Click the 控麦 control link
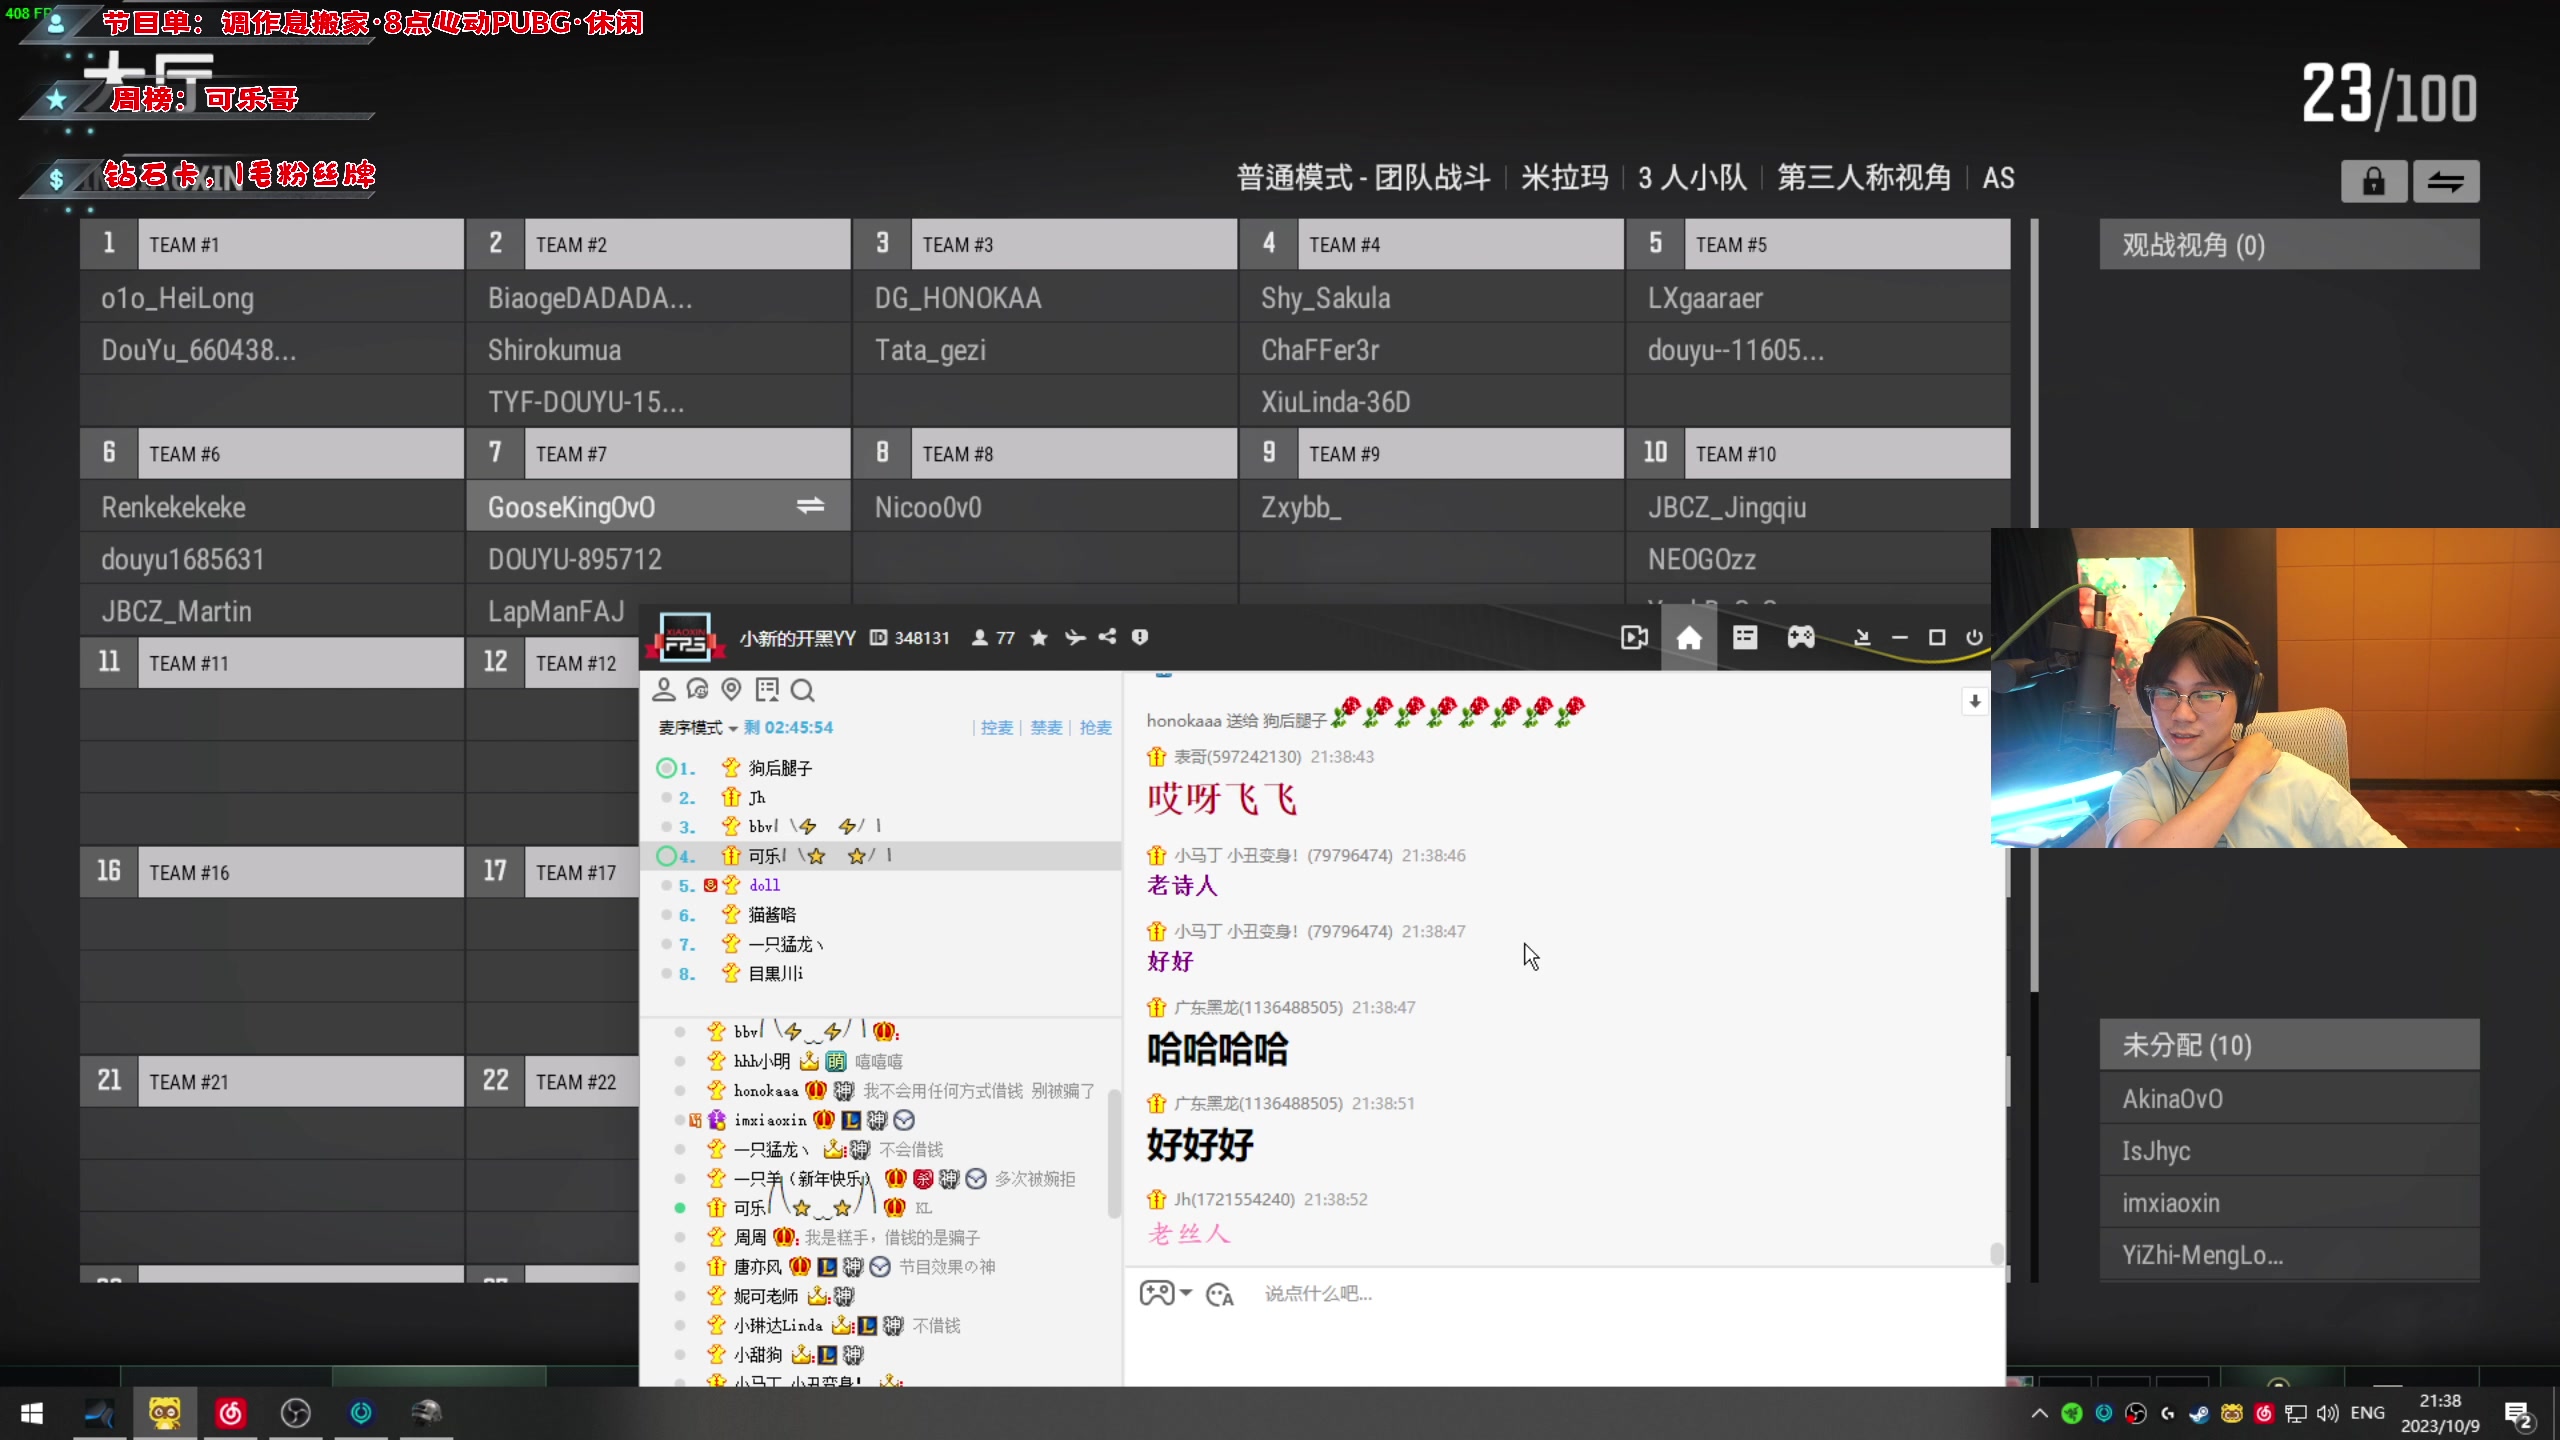Viewport: 2560px width, 1440px height. pos(996,727)
